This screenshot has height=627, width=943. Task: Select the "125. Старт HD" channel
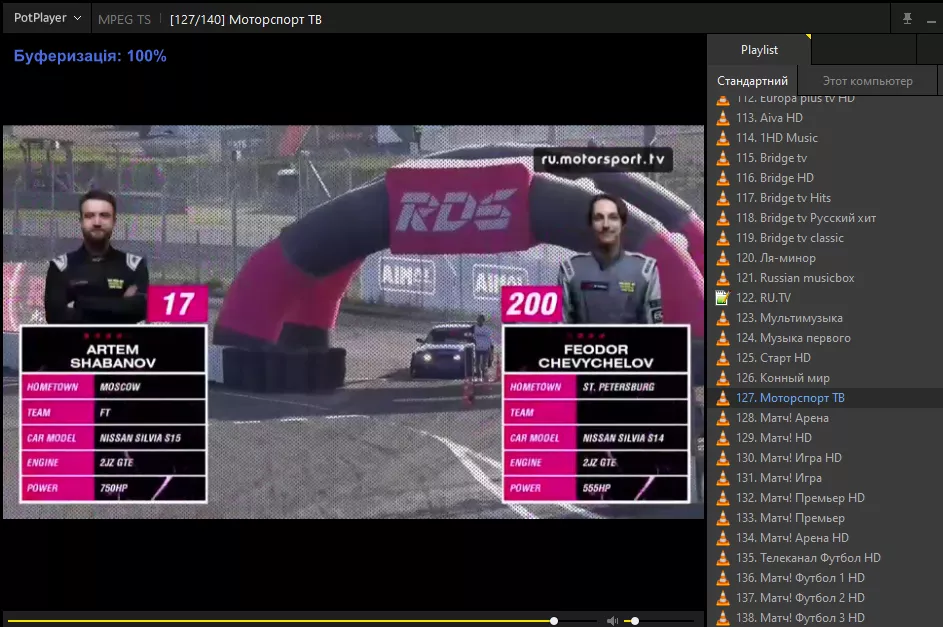tap(773, 358)
